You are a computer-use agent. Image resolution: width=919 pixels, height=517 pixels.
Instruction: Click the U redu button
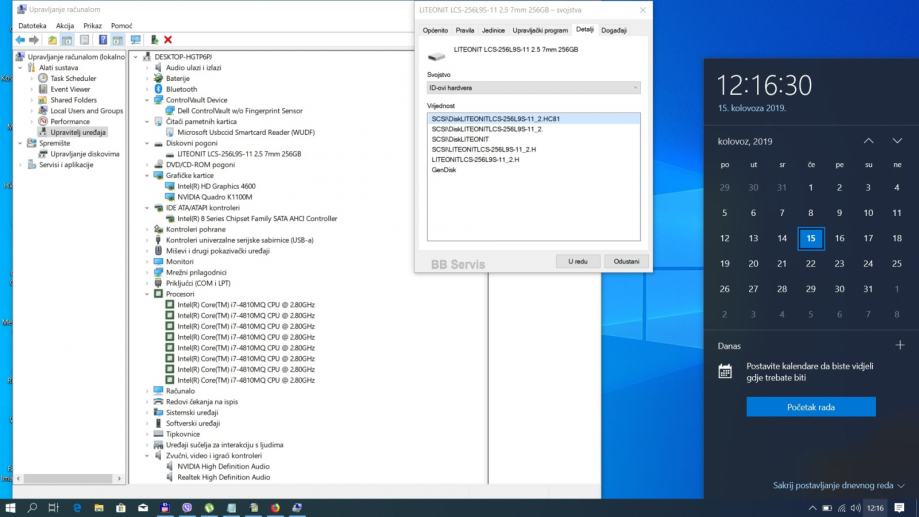click(x=577, y=260)
